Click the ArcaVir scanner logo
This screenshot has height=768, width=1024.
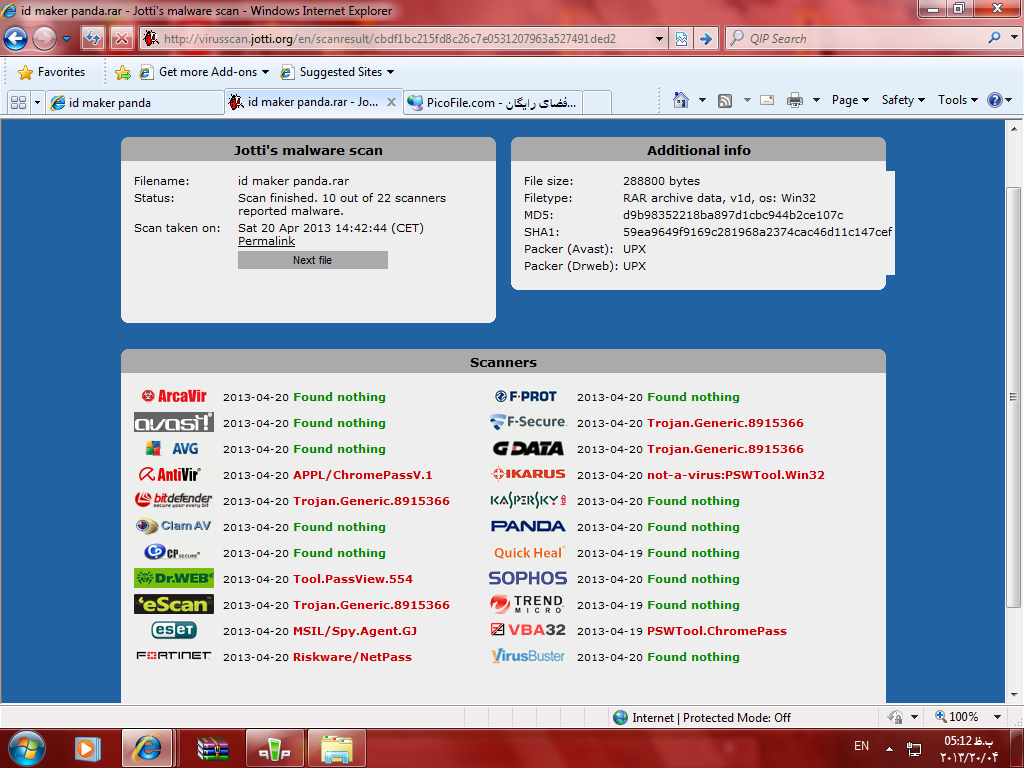pos(174,396)
